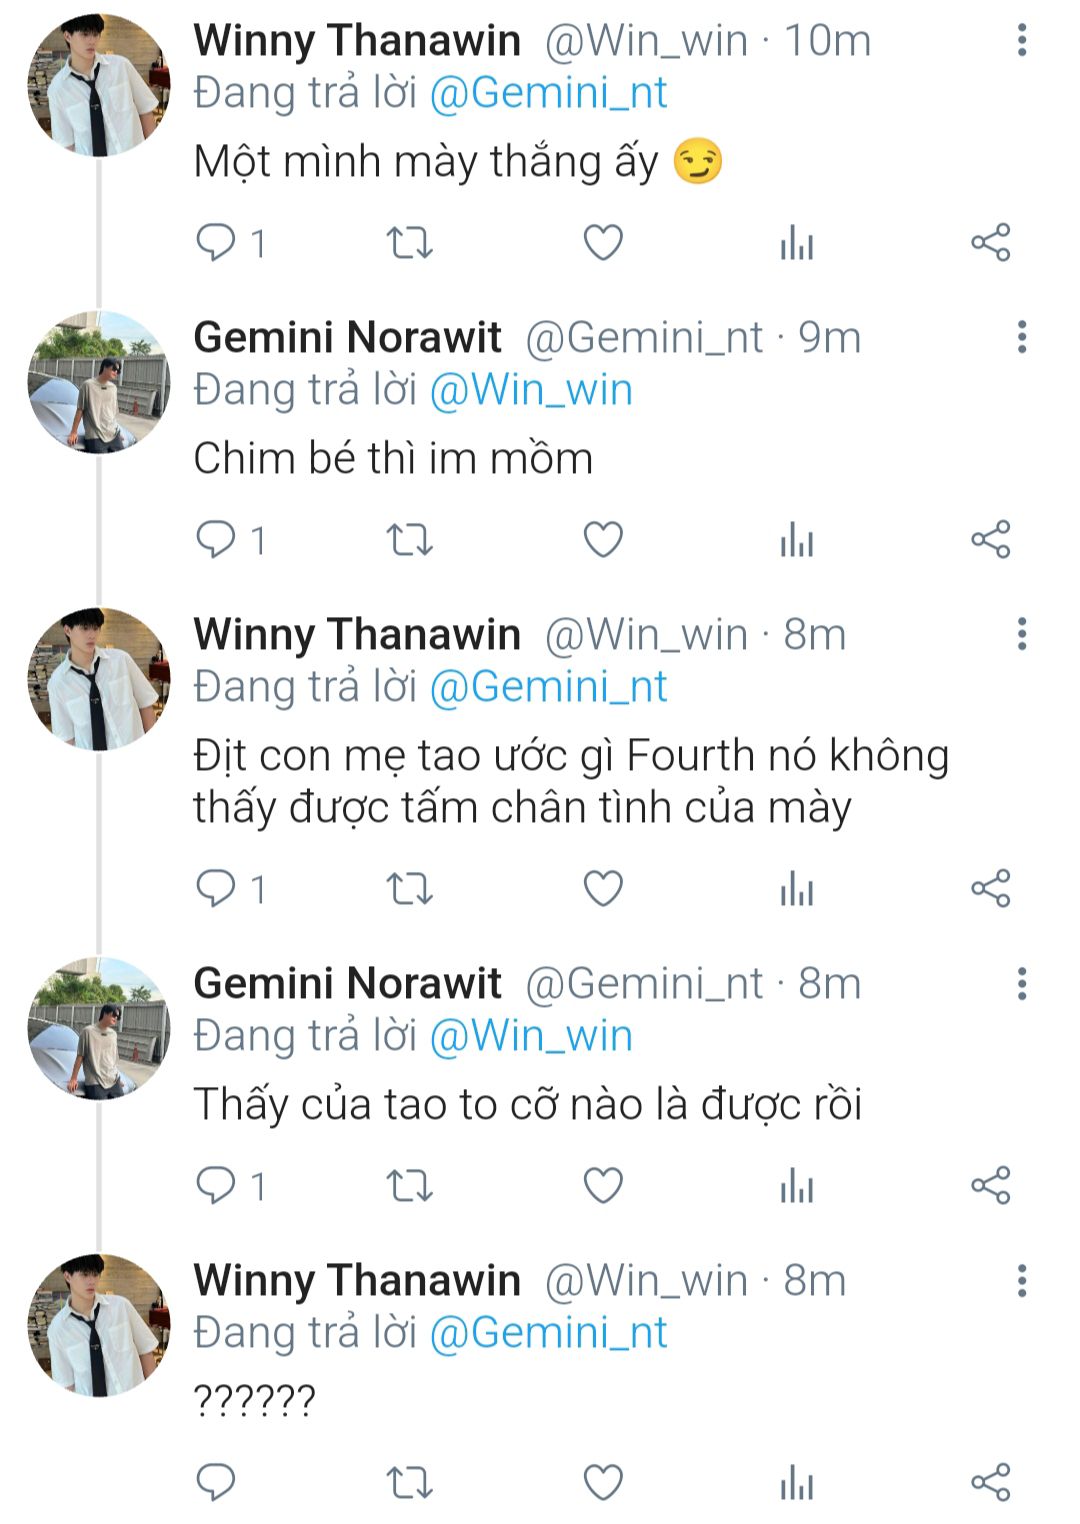
Task: Retweet Gemini's 9m tweet "Chim bé thì im mồm"
Action: pos(409,540)
